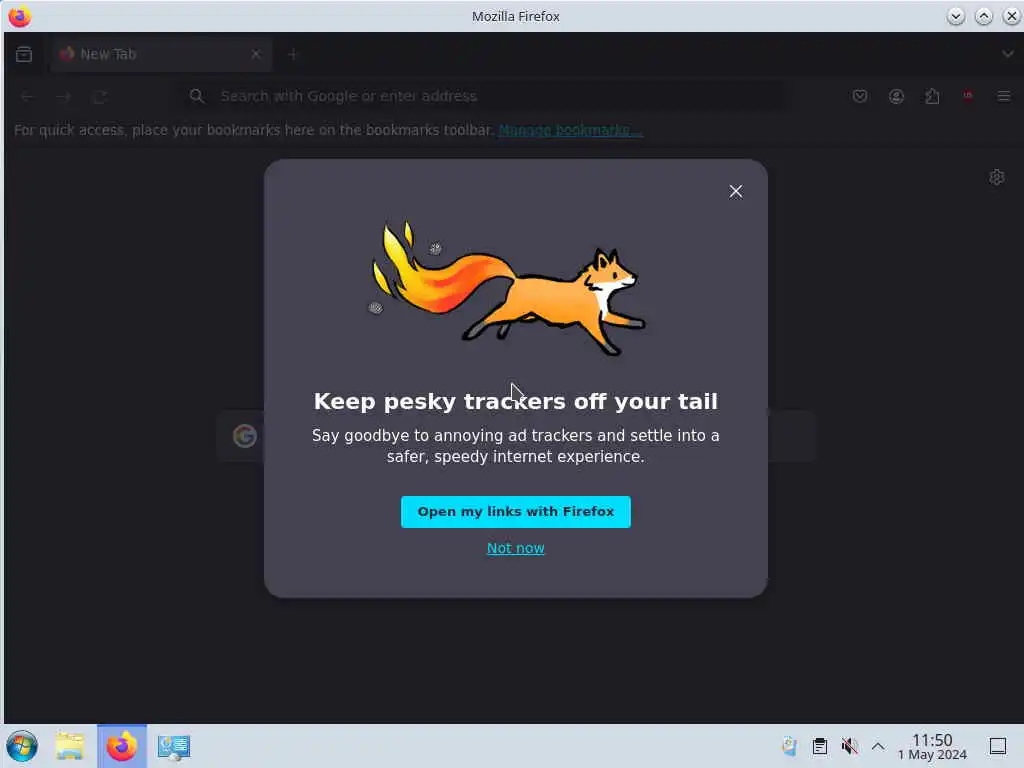The width and height of the screenshot is (1024, 768).
Task: Open system settings taskbar icon
Action: pyautogui.click(x=174, y=746)
